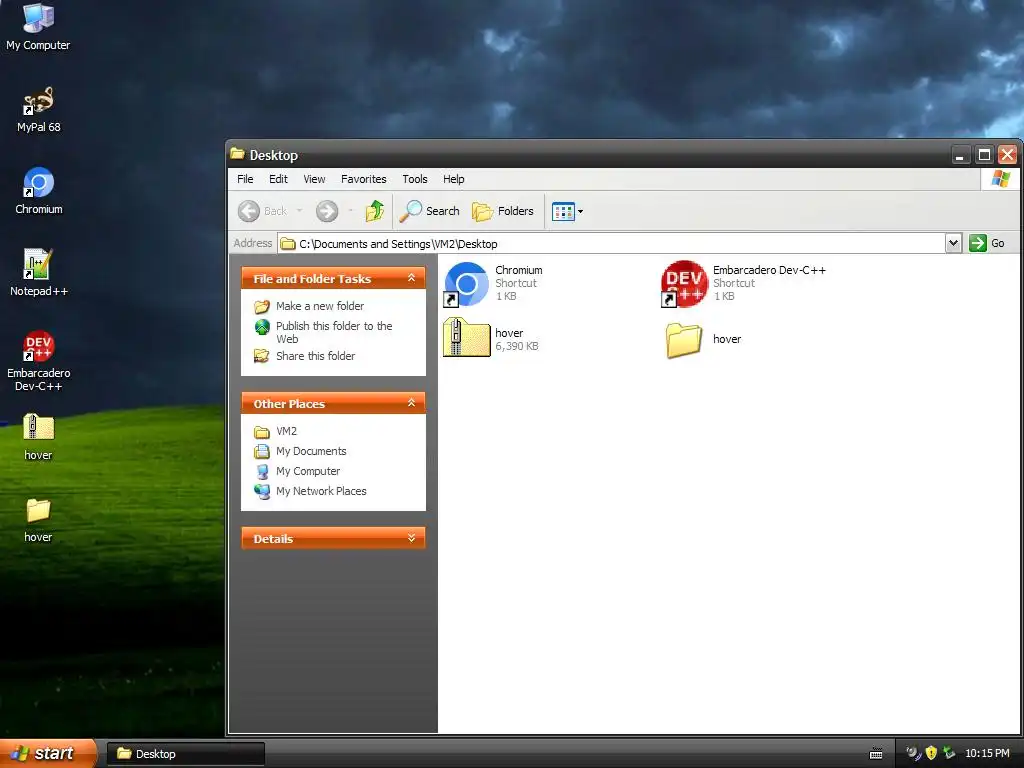The height and width of the screenshot is (768, 1024).
Task: Expand address bar dropdown list
Action: point(953,243)
